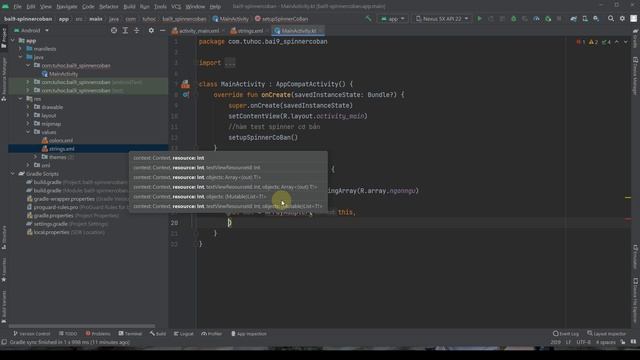Click the gutter icon beside class MainActivity
The image size is (640, 360).
pos(186,84)
